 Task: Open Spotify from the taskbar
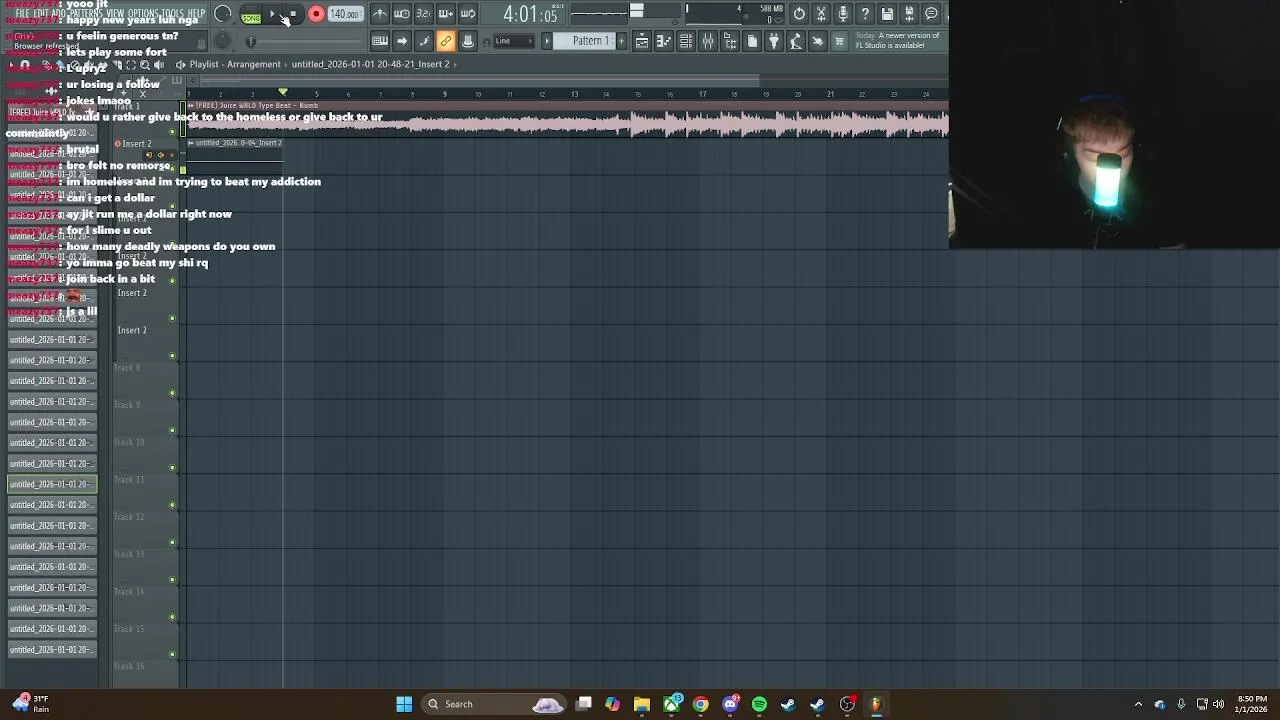(x=759, y=704)
